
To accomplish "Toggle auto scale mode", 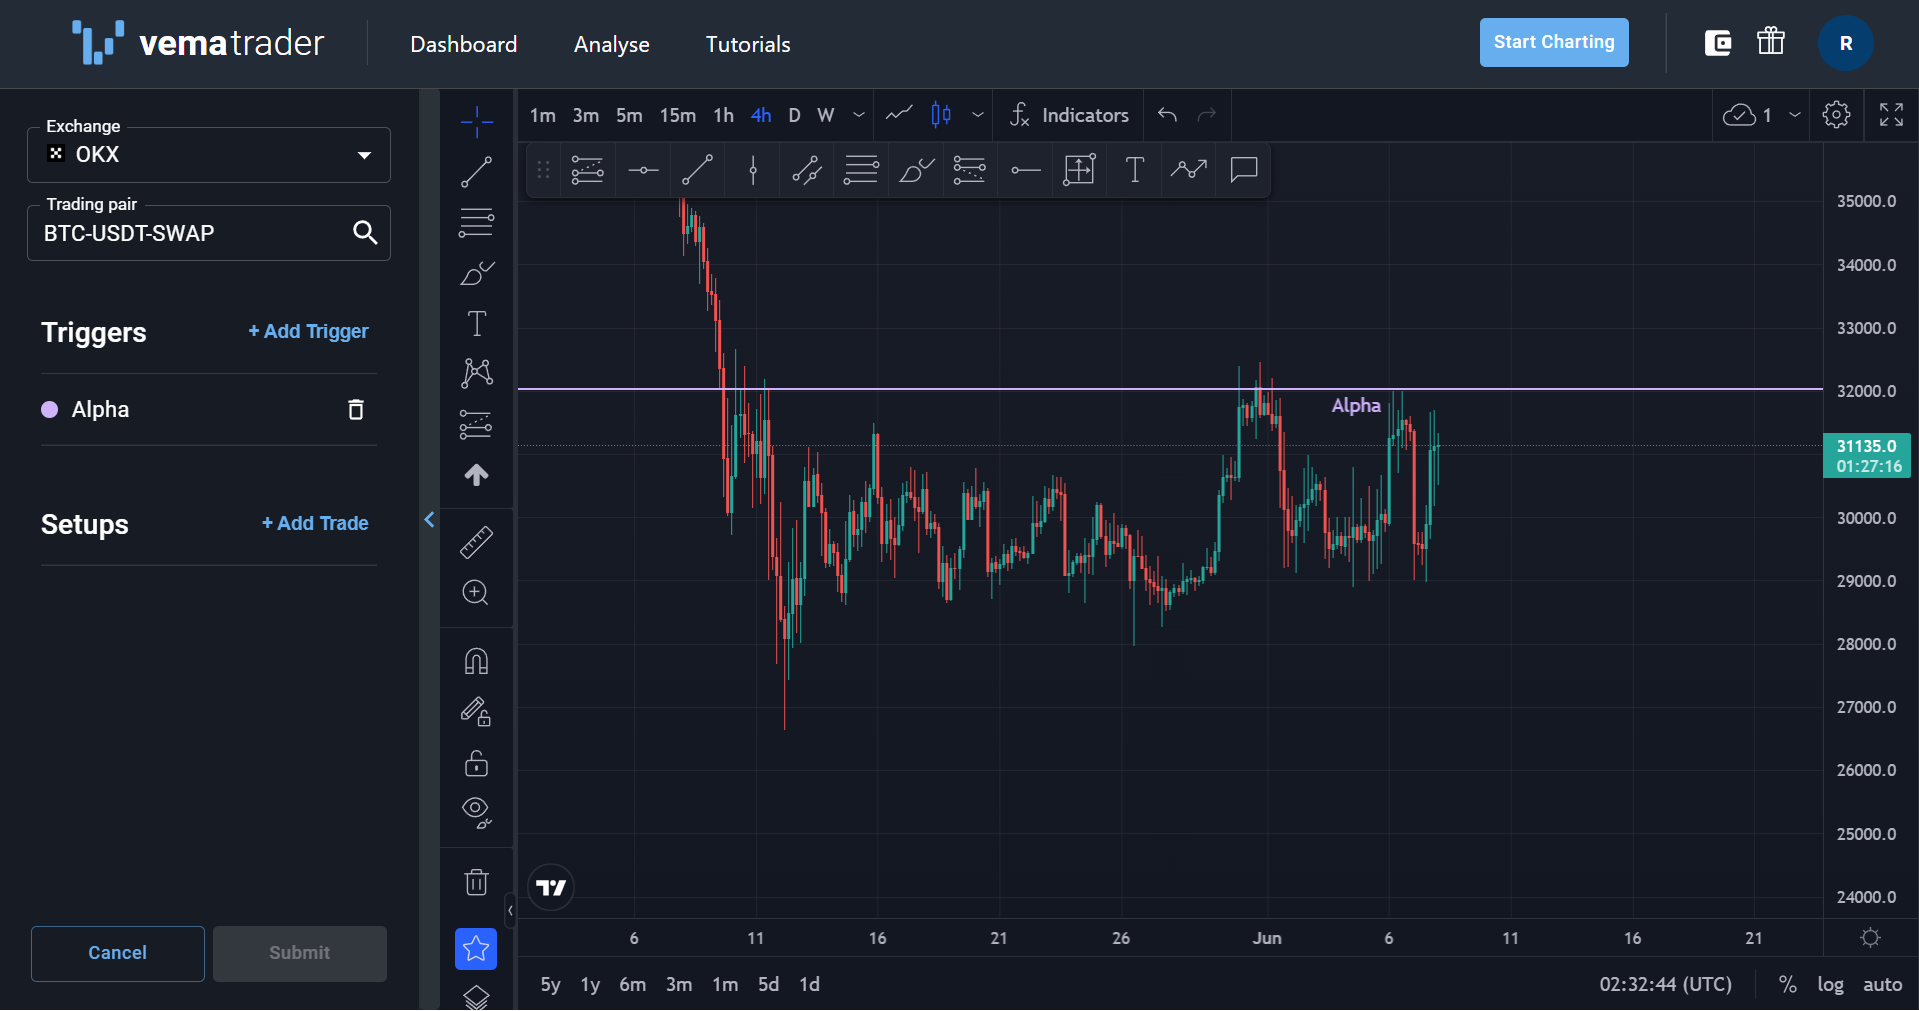I will [1882, 984].
